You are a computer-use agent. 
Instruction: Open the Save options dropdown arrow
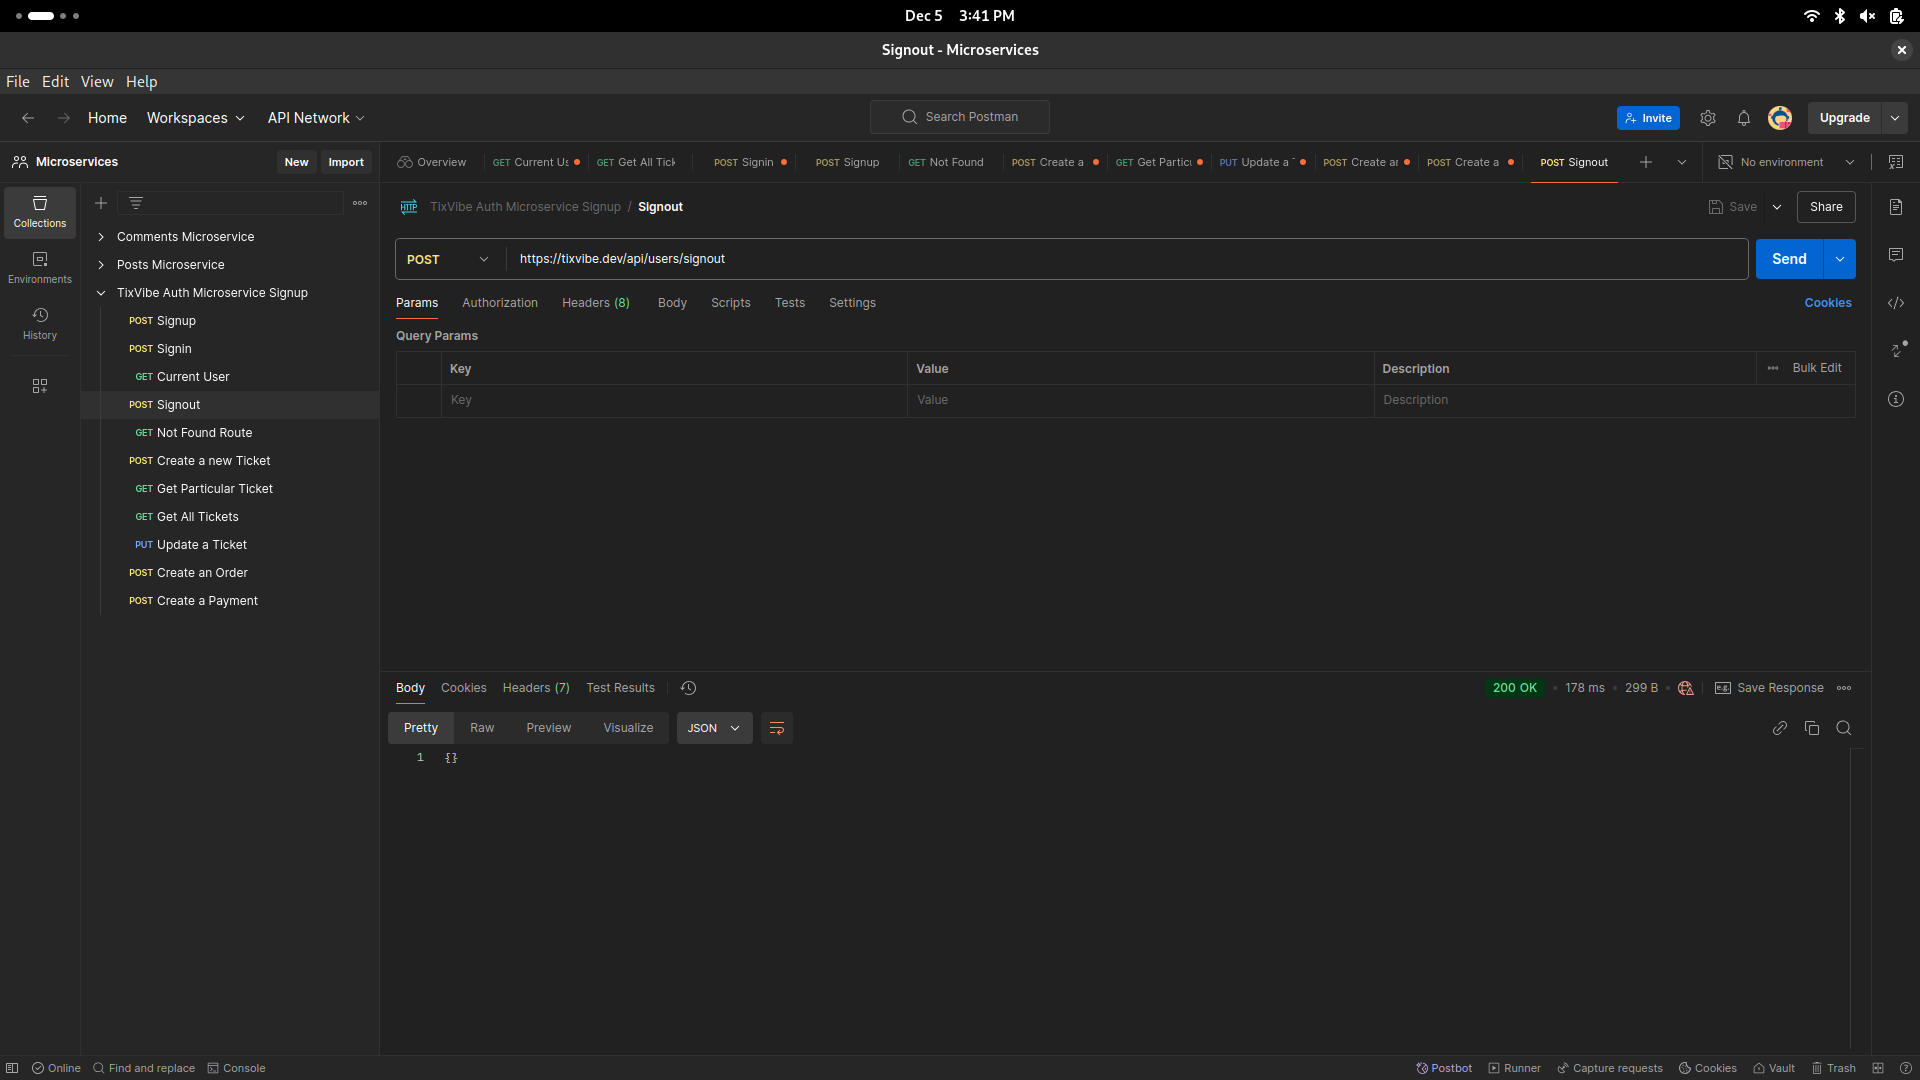[x=1777, y=207]
